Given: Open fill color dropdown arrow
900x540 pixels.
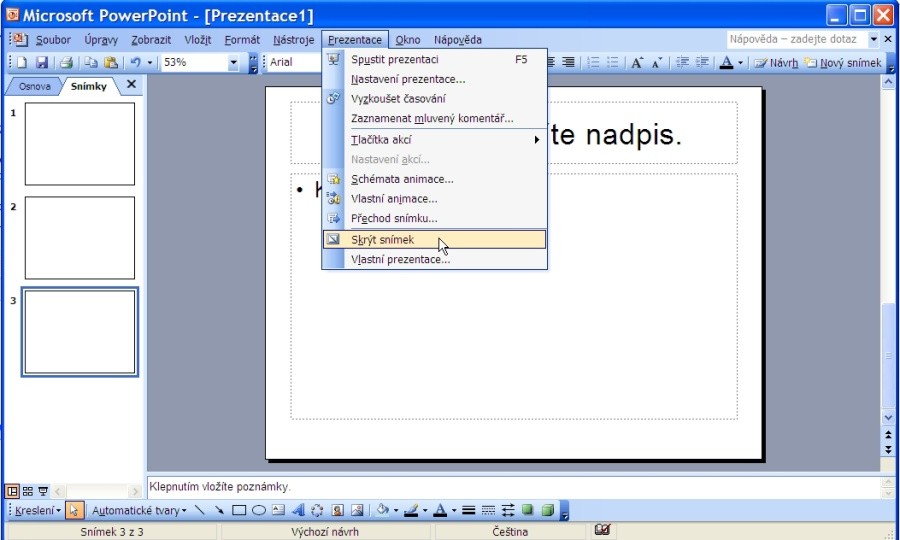Looking at the screenshot, I should [395, 510].
